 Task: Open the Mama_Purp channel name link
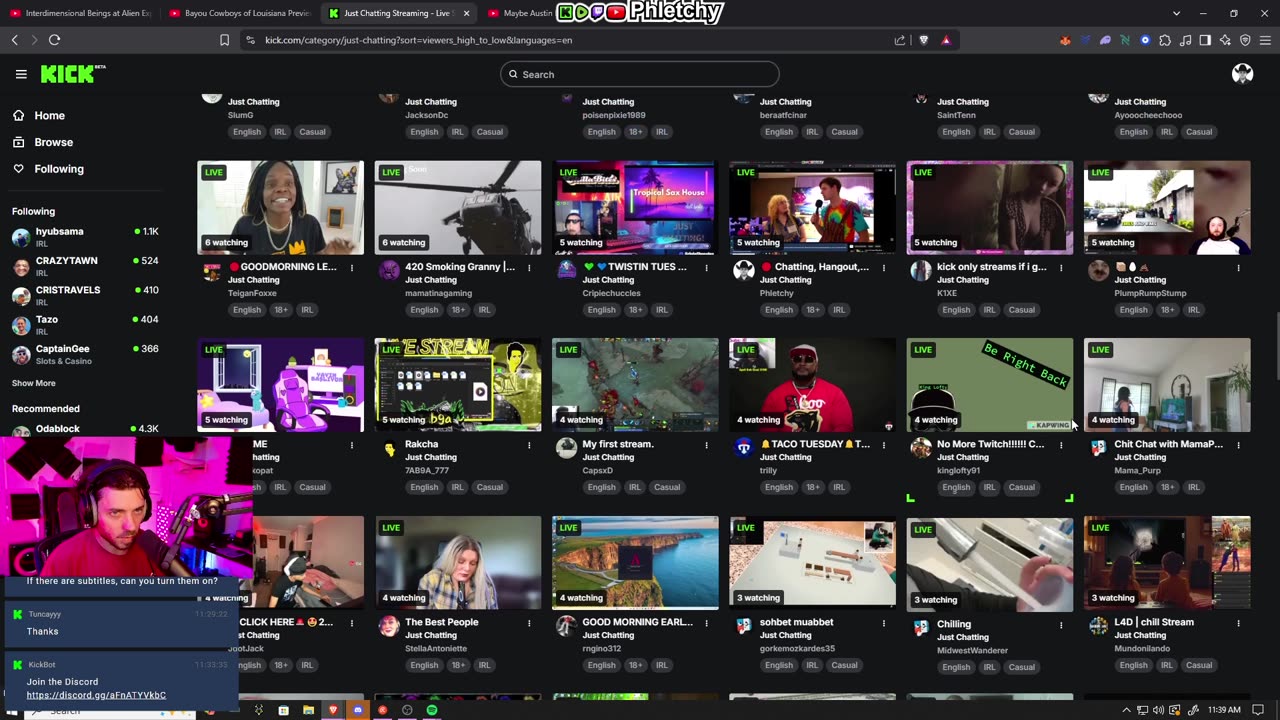click(1139, 470)
